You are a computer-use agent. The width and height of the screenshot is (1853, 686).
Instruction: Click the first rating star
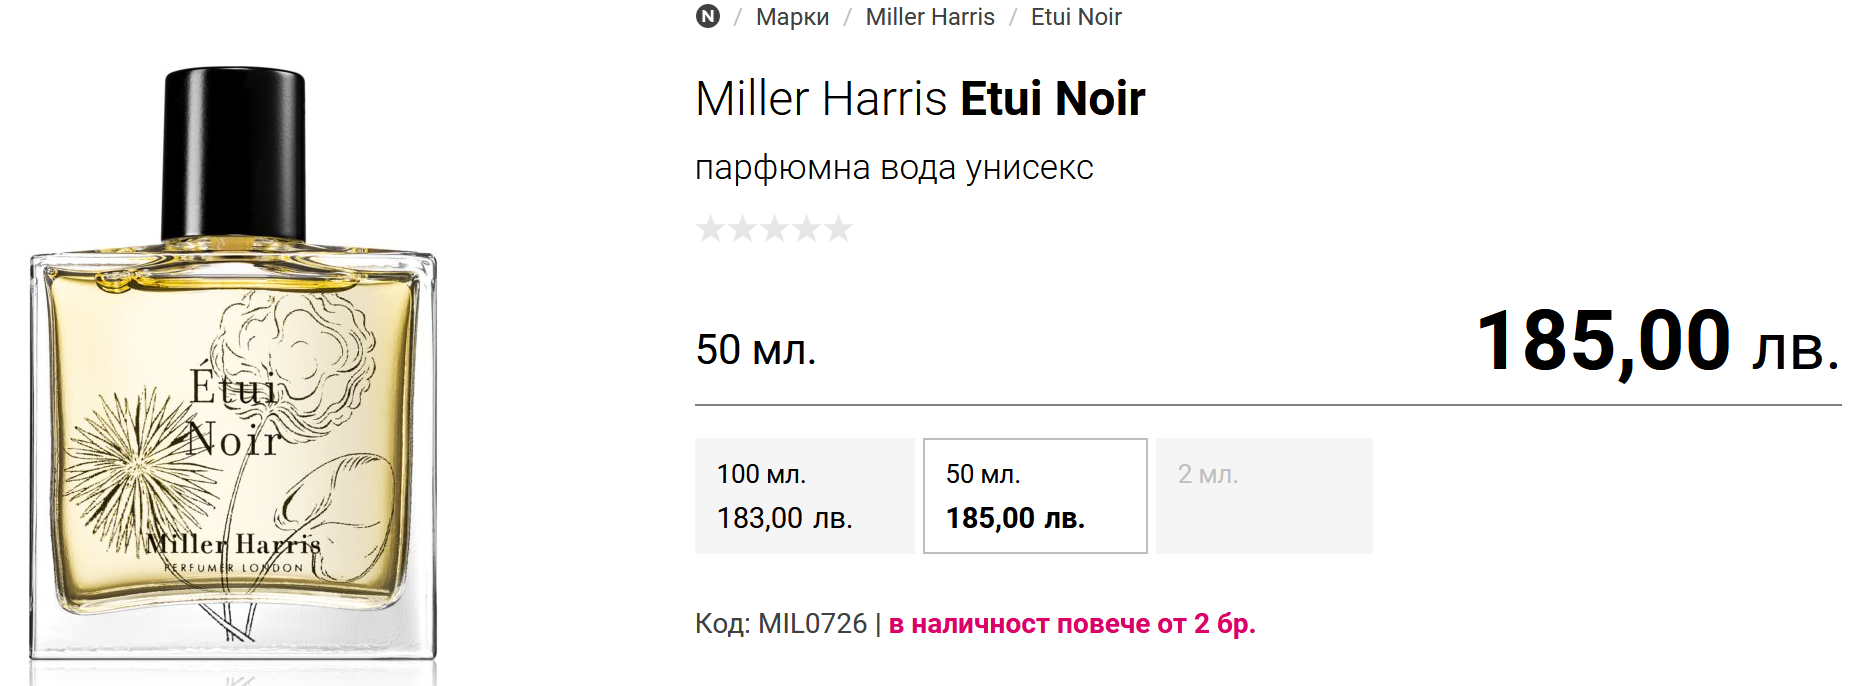click(x=710, y=229)
